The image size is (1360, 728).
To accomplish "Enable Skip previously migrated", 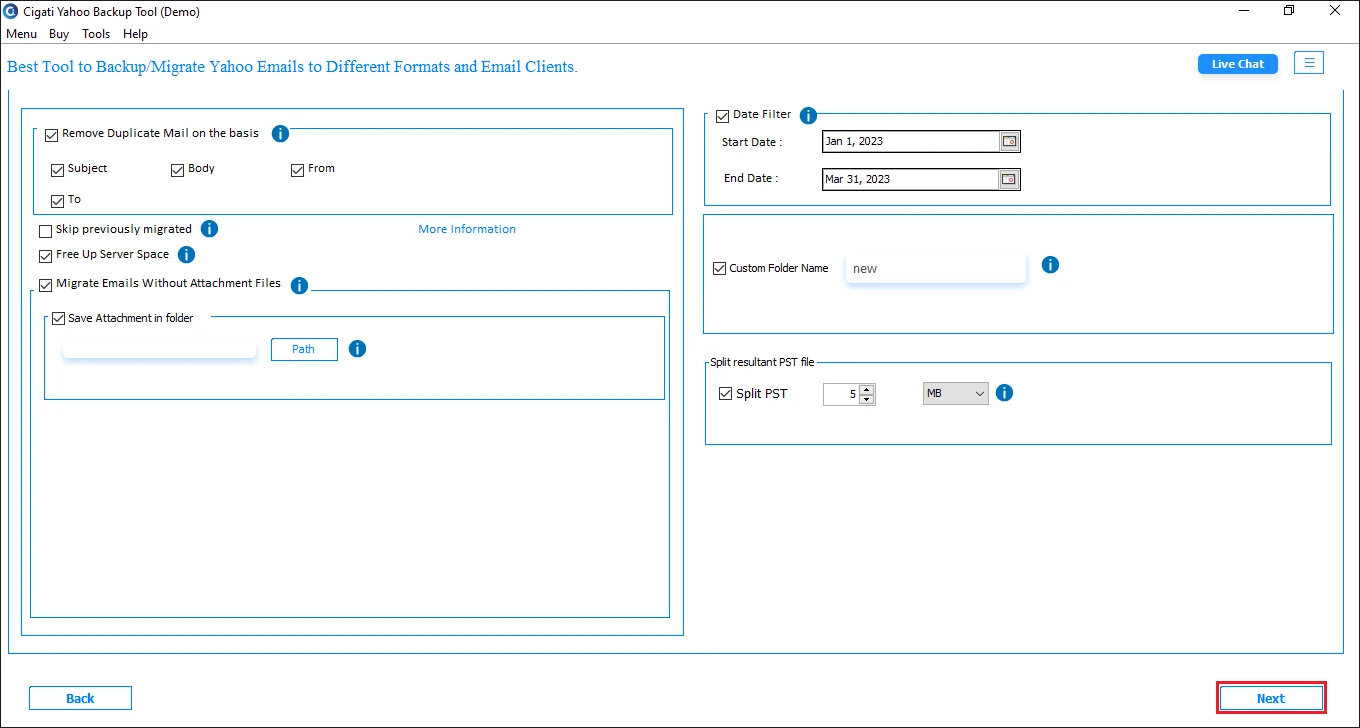I will 46,231.
